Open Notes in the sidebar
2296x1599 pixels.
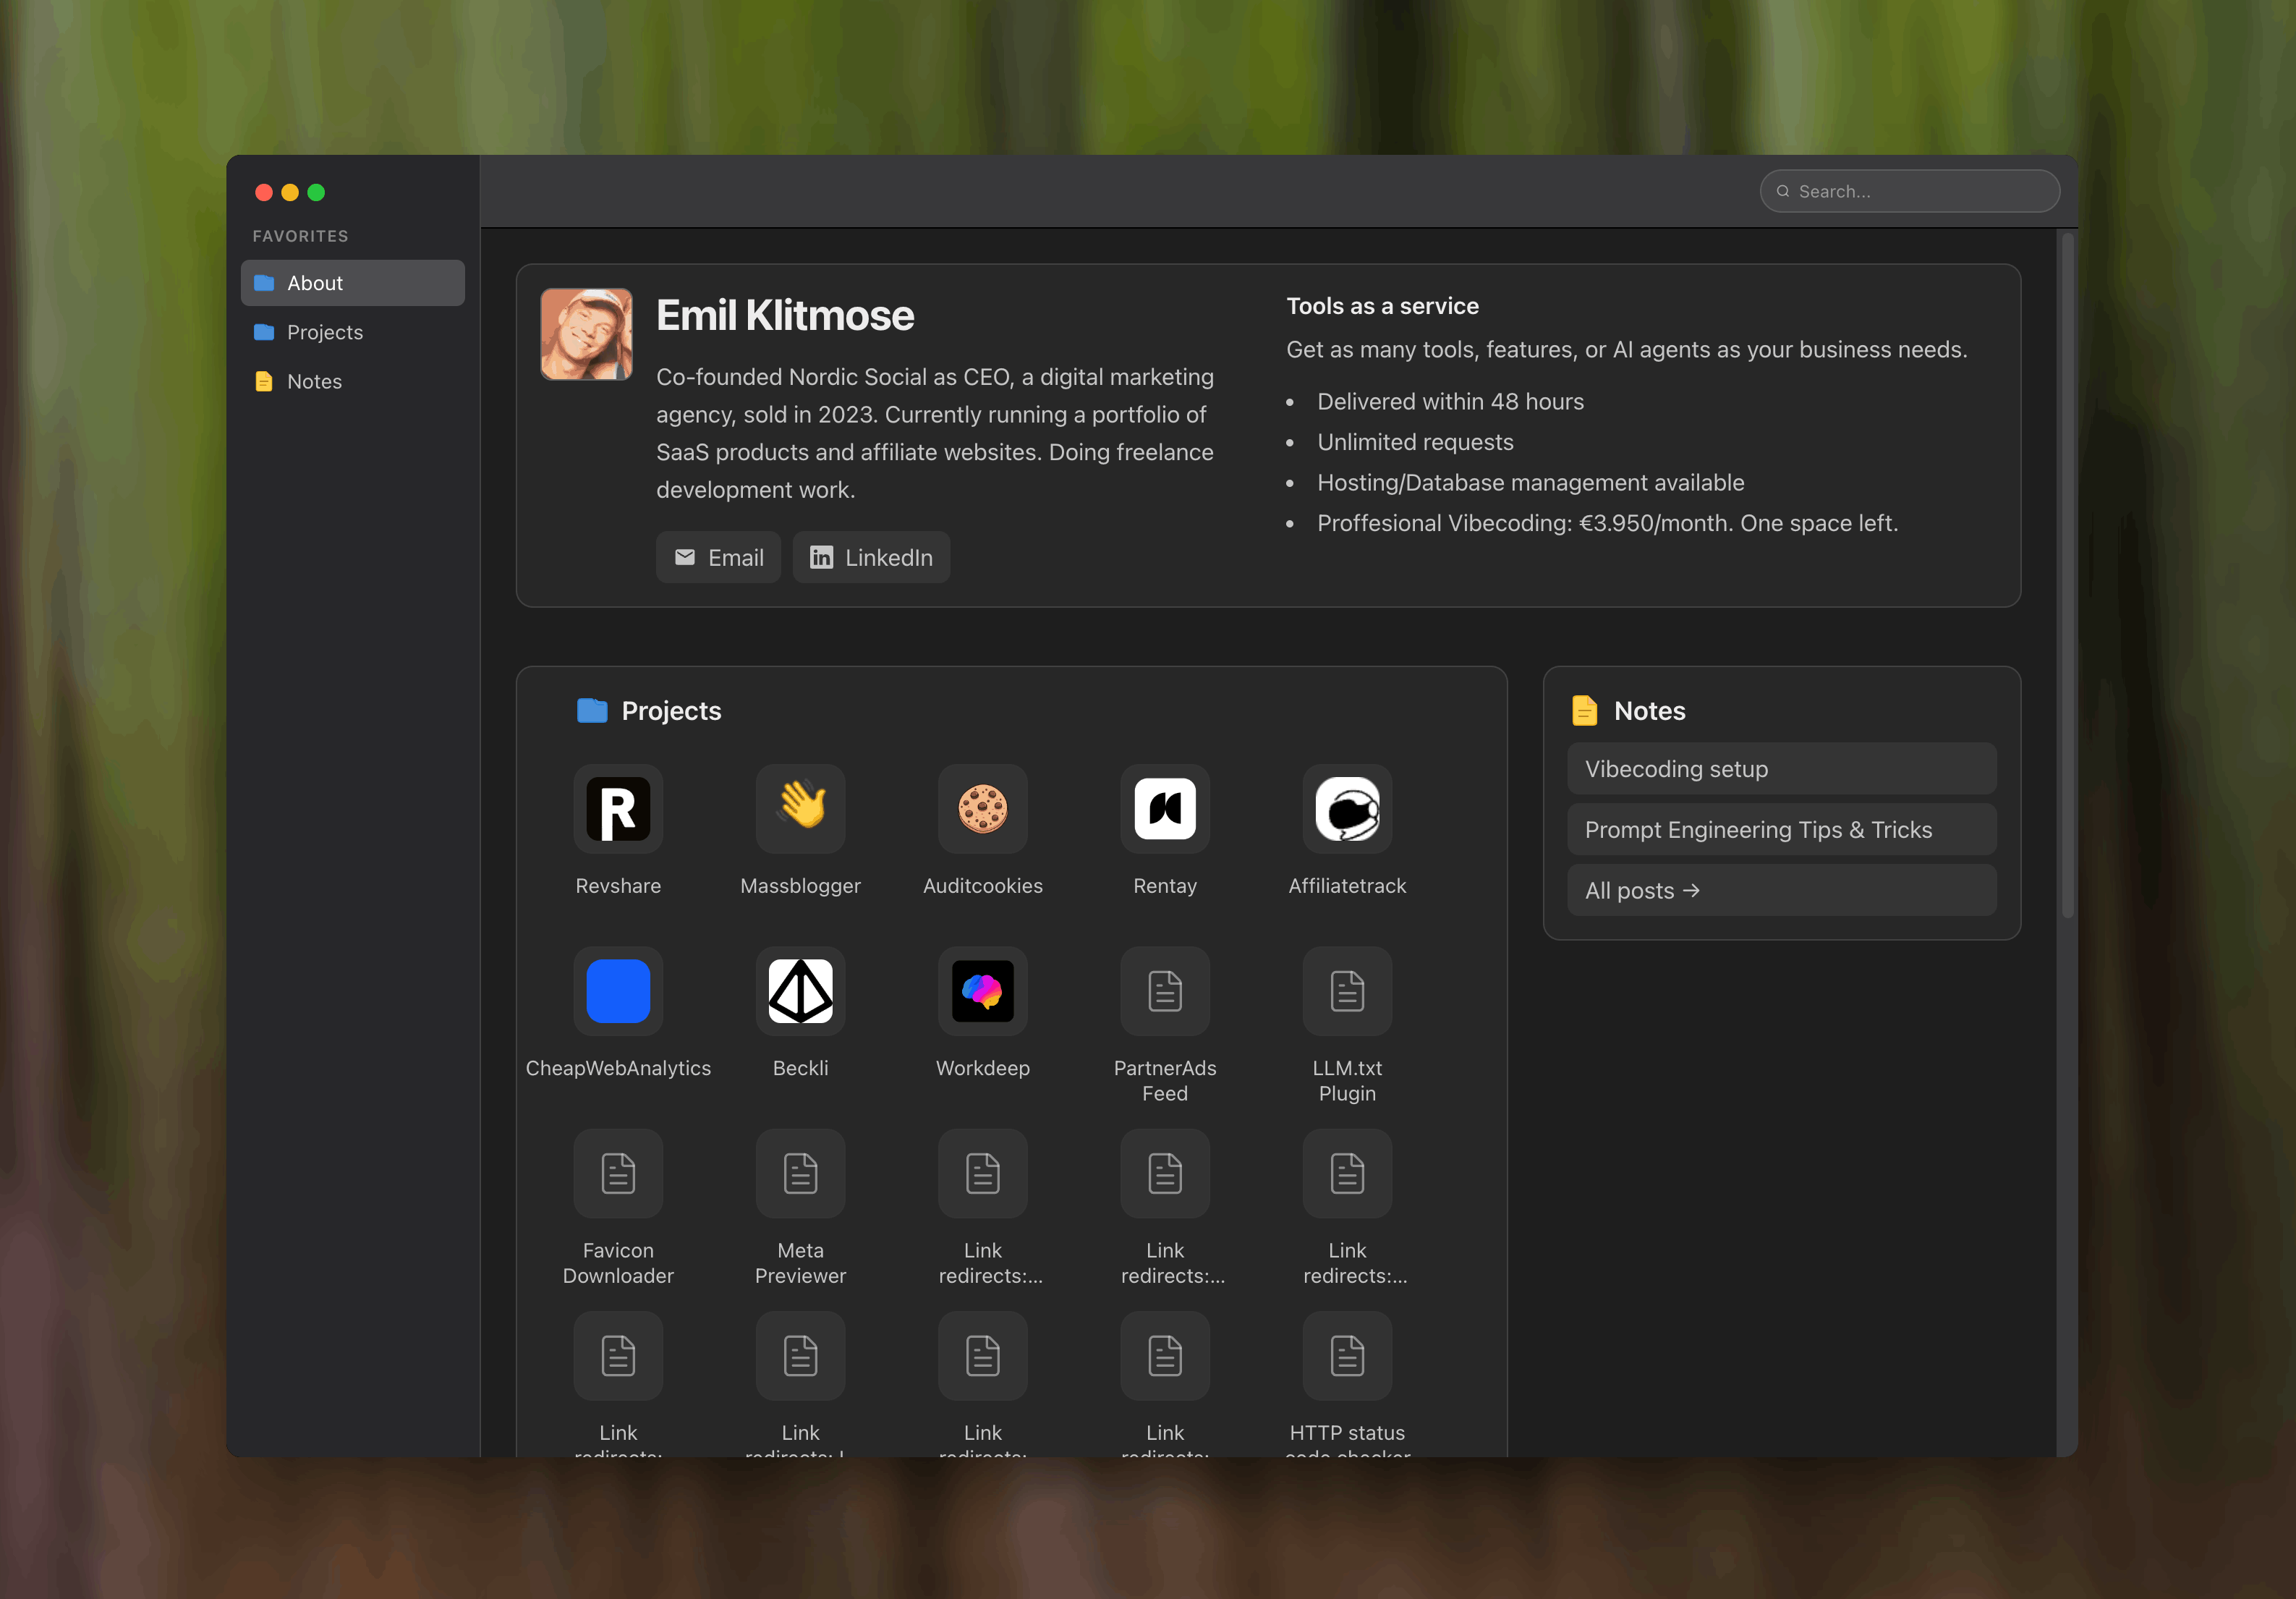pos(353,381)
